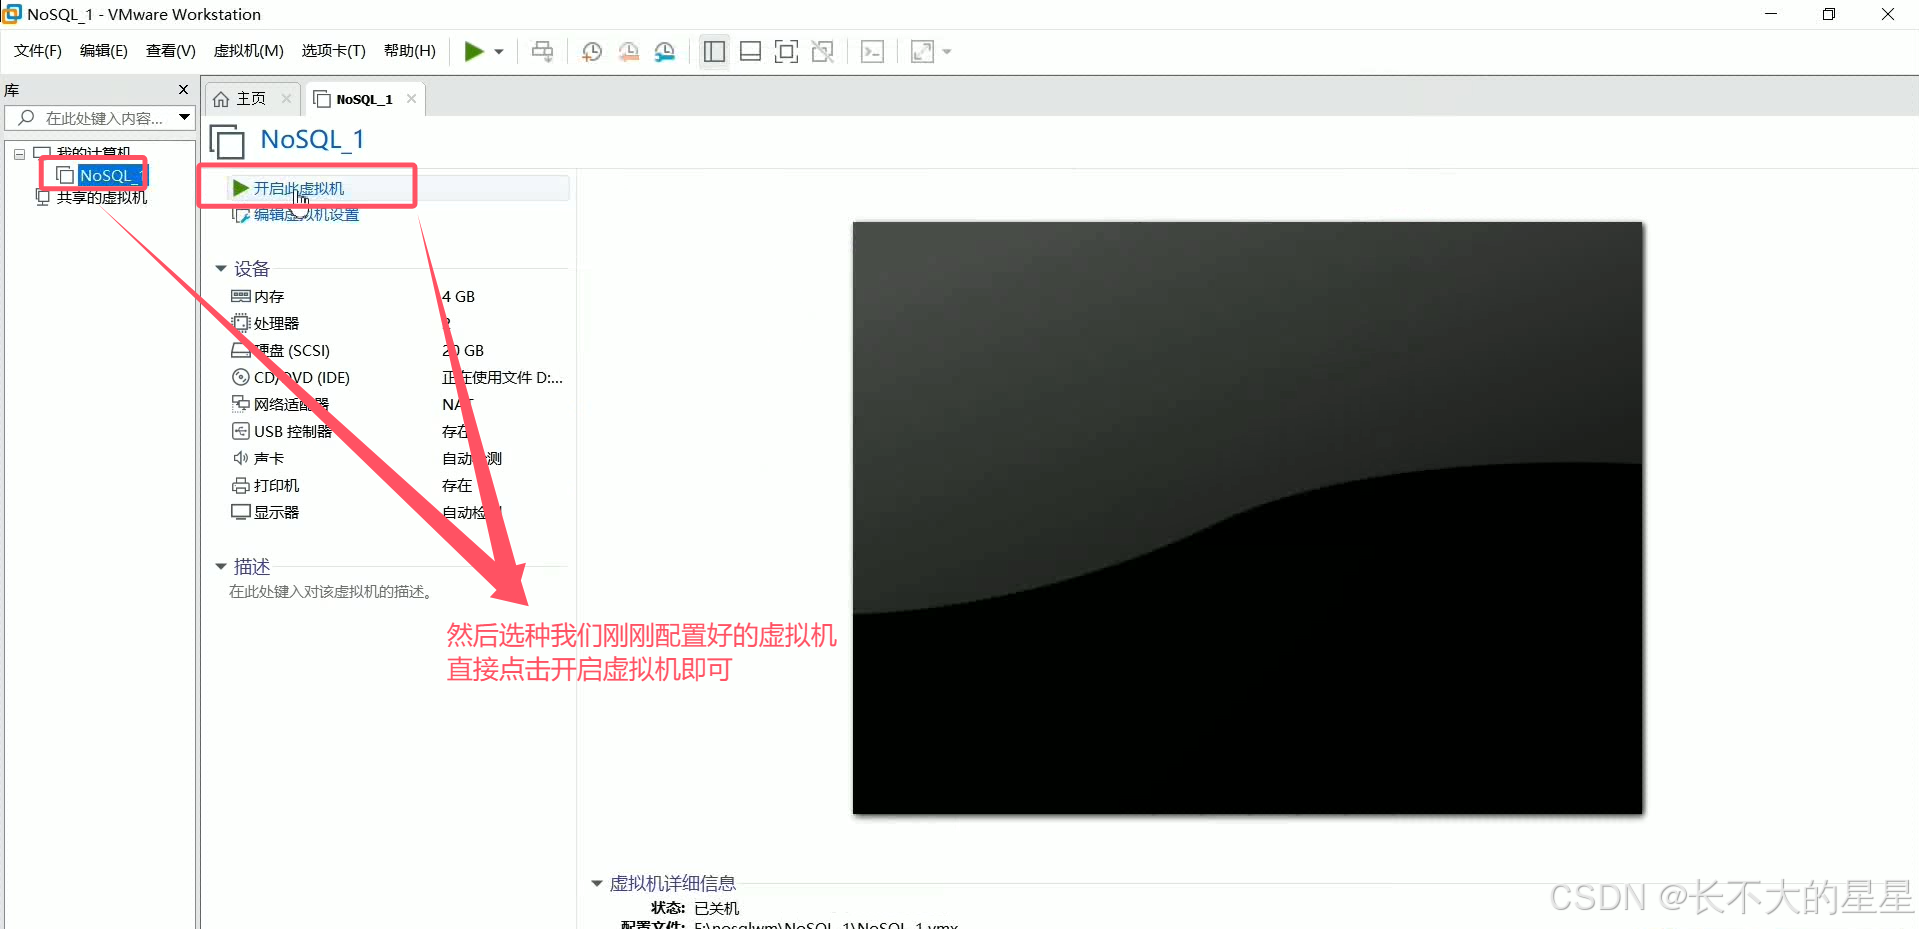Open the snapshot manager icon
The image size is (1919, 929).
point(665,51)
